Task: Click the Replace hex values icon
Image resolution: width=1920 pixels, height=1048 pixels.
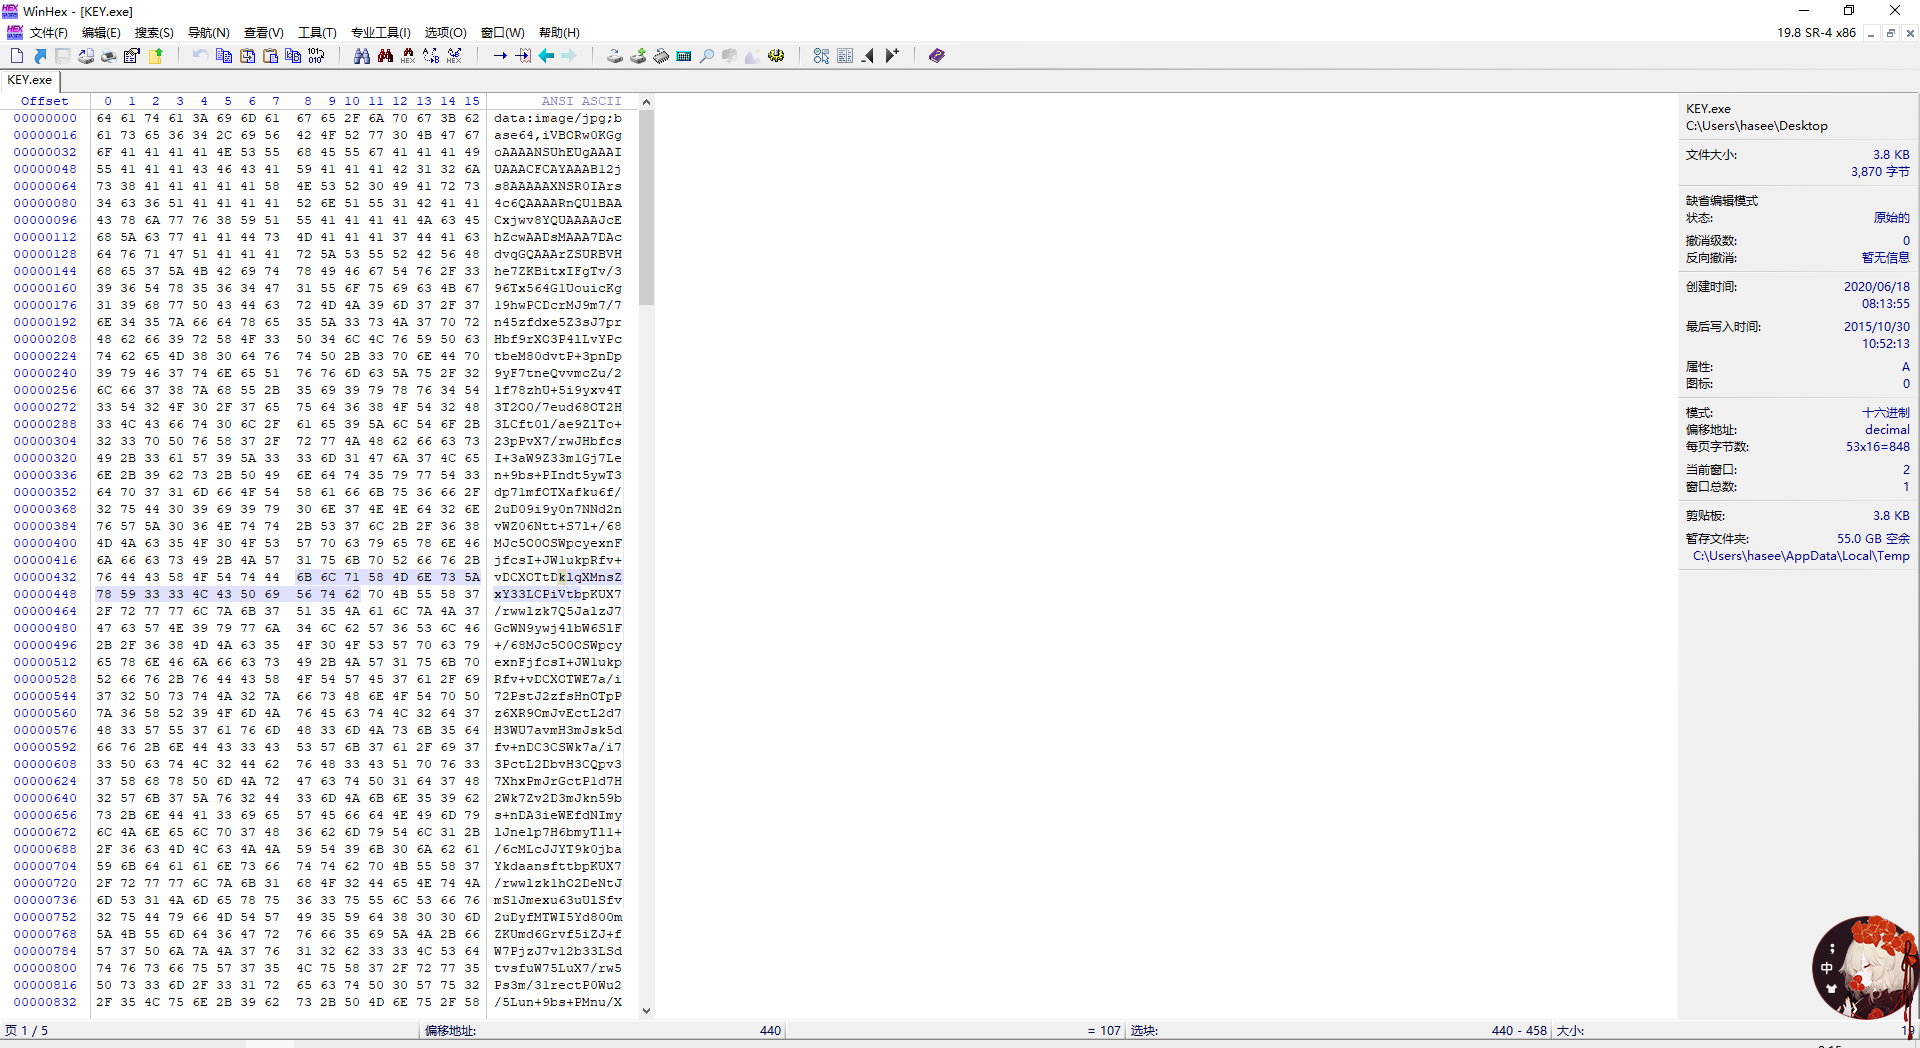Action: (455, 56)
